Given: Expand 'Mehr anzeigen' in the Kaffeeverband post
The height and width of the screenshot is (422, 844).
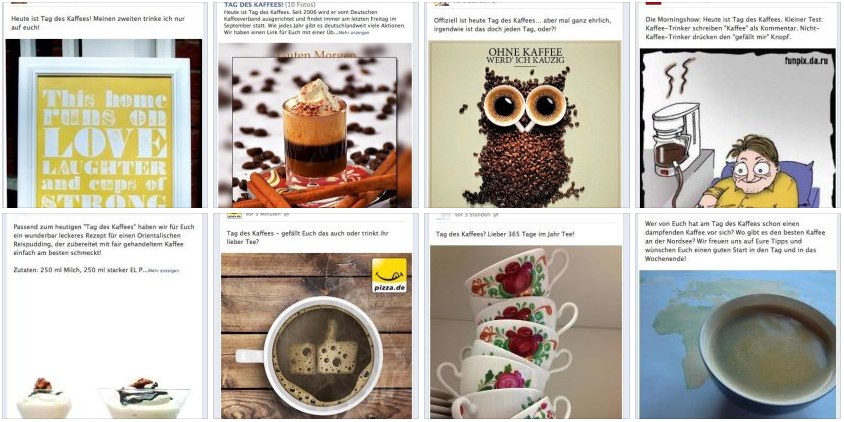Looking at the screenshot, I should (x=354, y=33).
